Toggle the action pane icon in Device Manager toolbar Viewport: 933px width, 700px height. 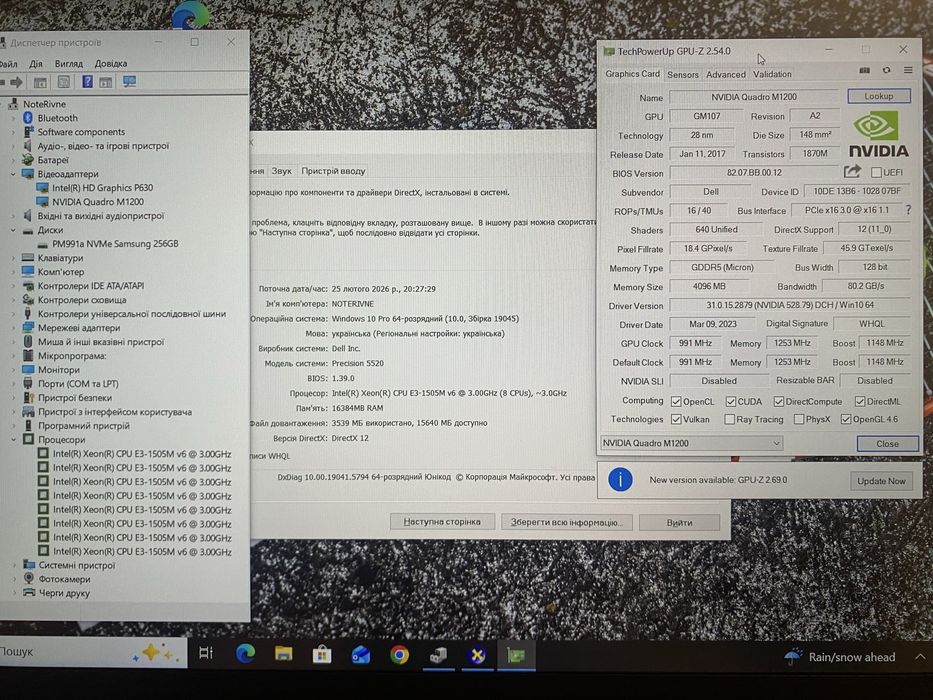point(105,82)
